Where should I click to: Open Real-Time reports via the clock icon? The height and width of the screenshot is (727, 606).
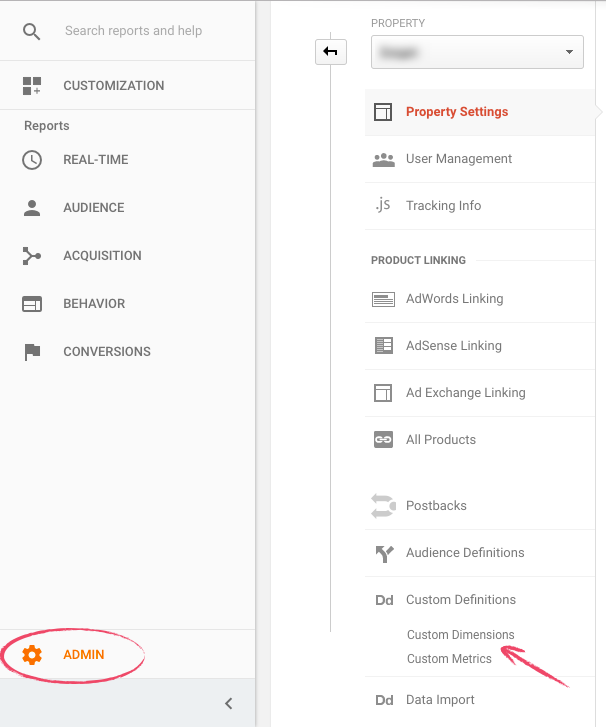[x=32, y=160]
